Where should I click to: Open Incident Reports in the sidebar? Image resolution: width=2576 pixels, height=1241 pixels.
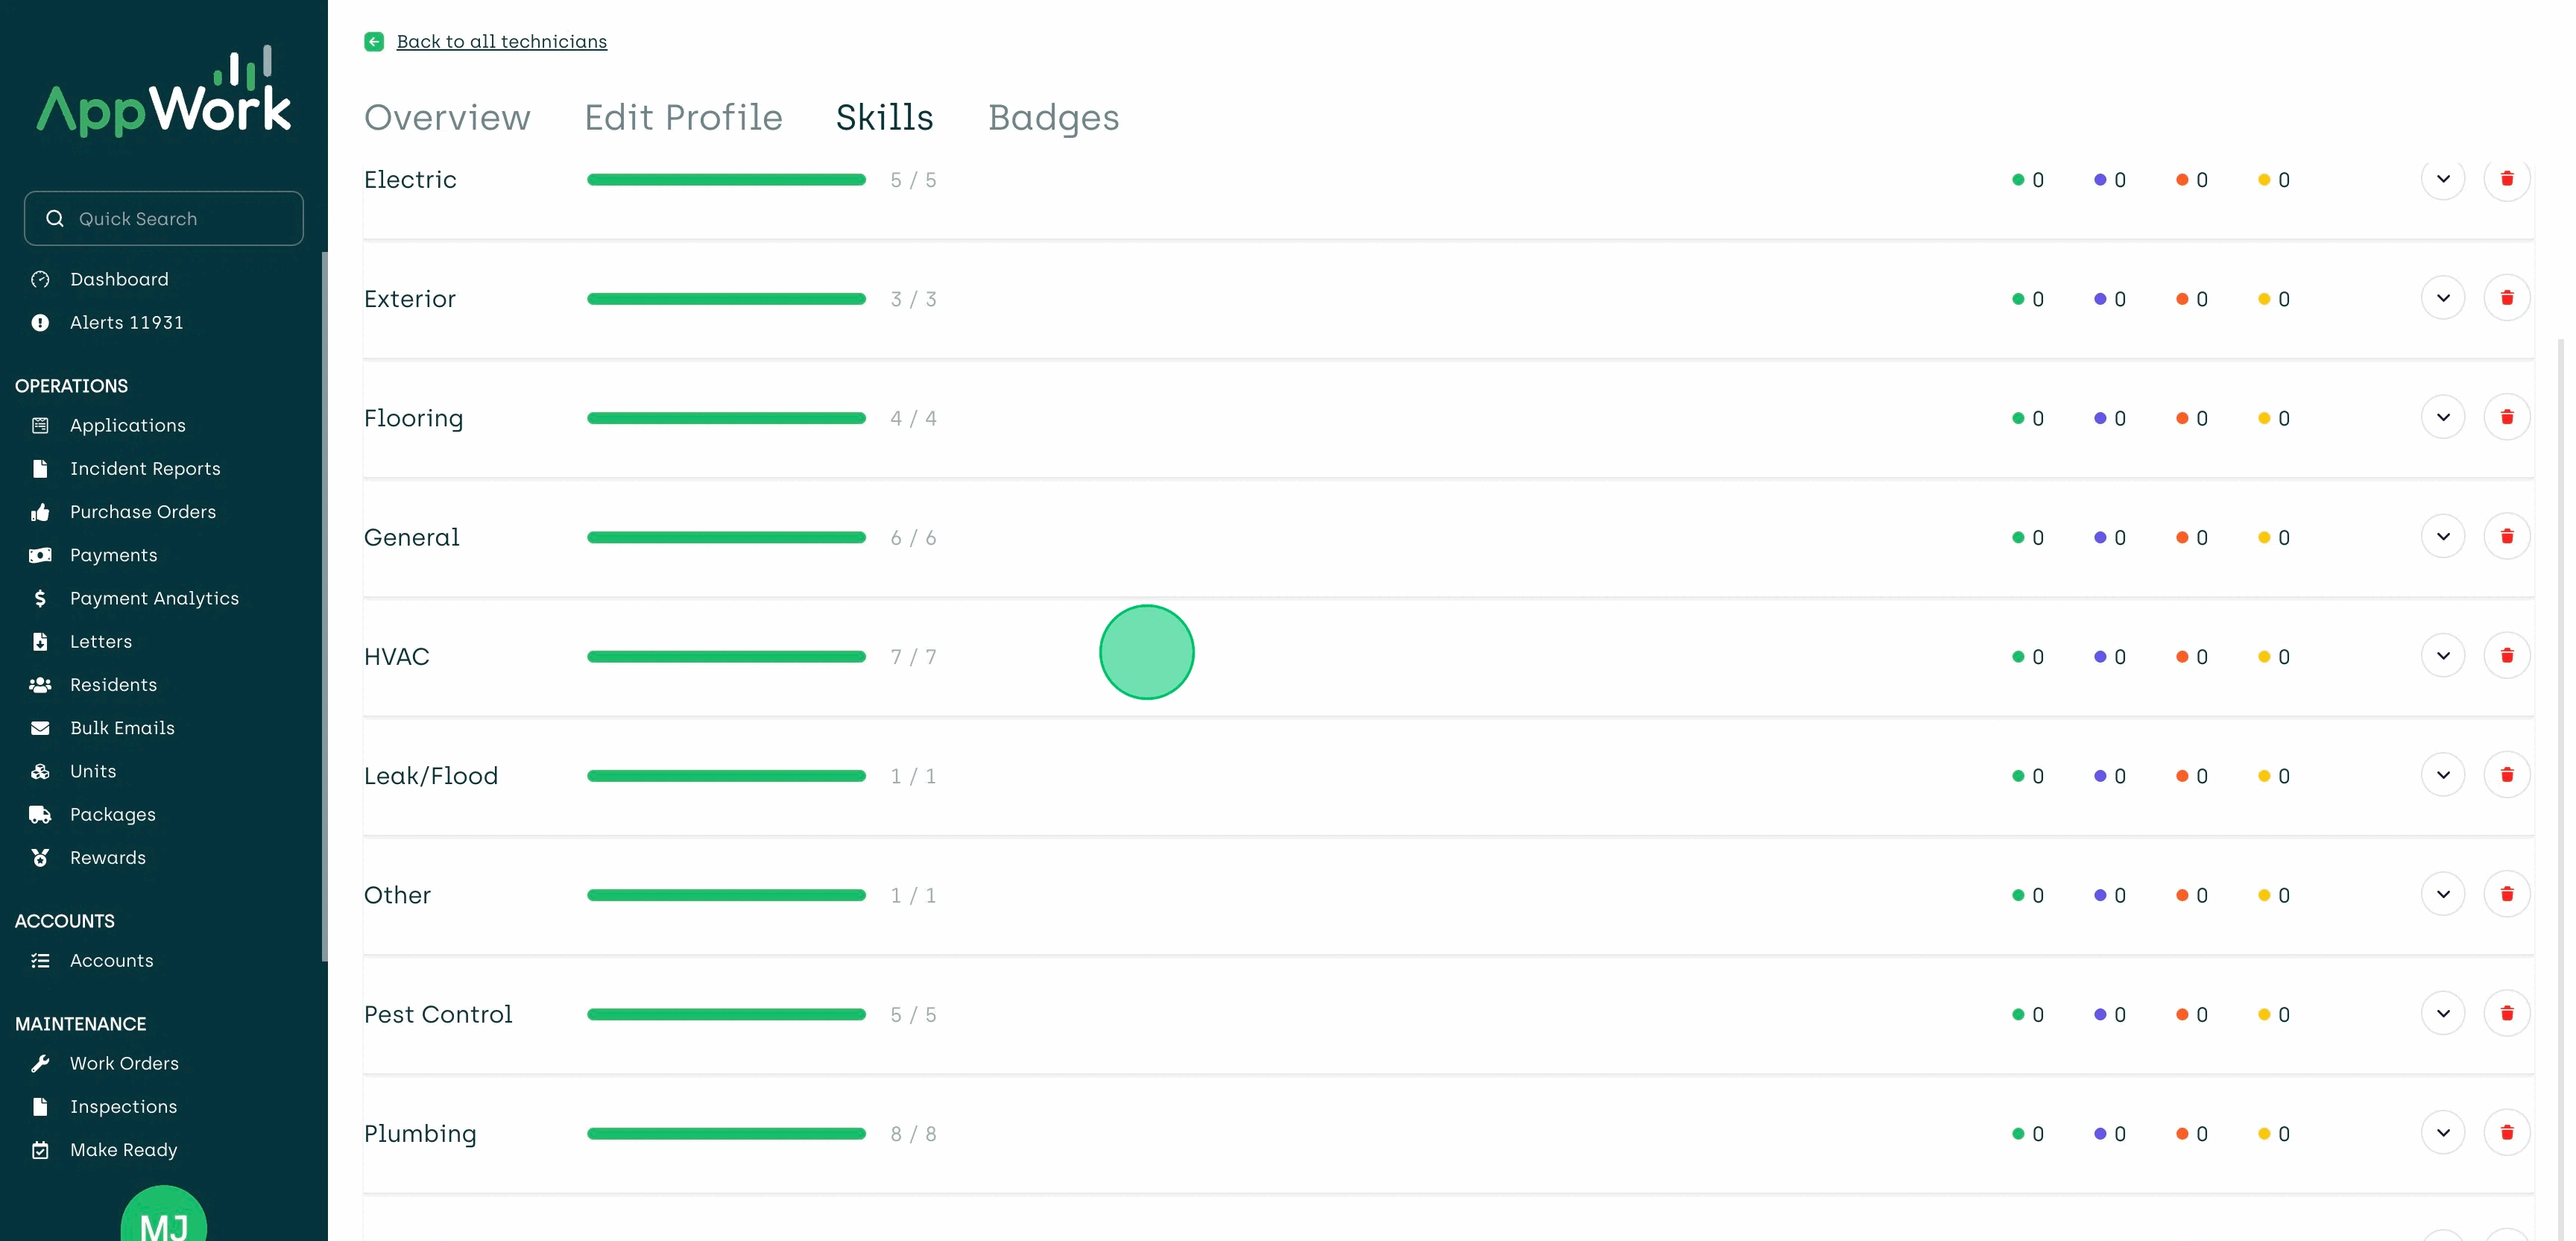click(x=145, y=468)
